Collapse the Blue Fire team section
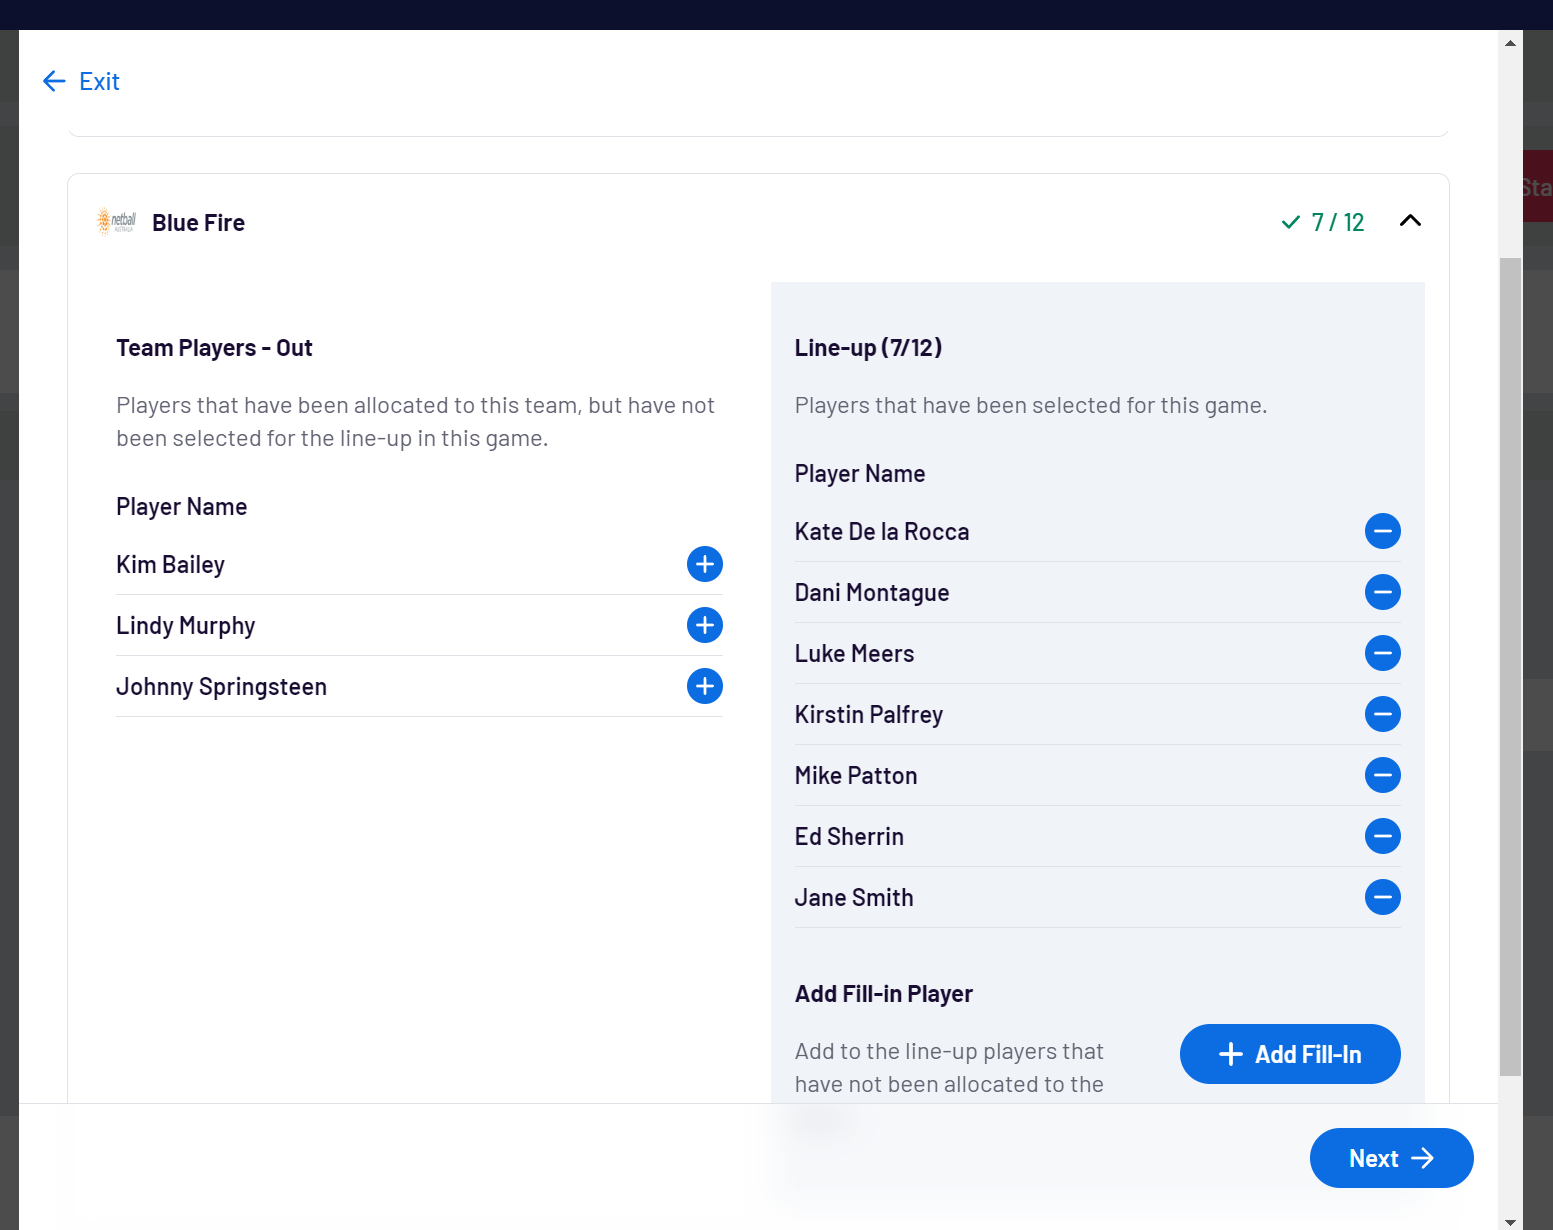Screen dimensions: 1553x1230 click(1410, 221)
